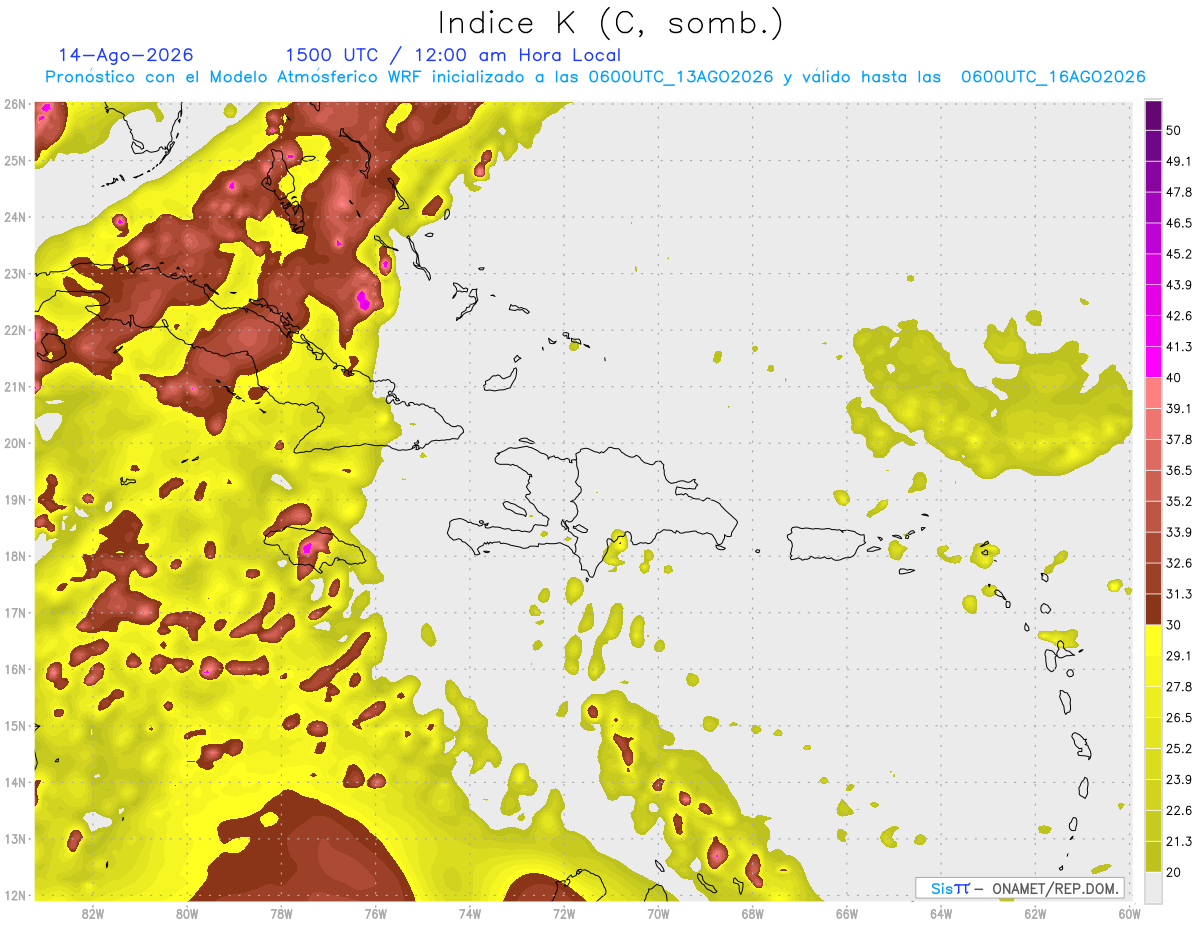Click the "49.1" colorbar value
This screenshot has width=1200, height=927.
point(1178,161)
